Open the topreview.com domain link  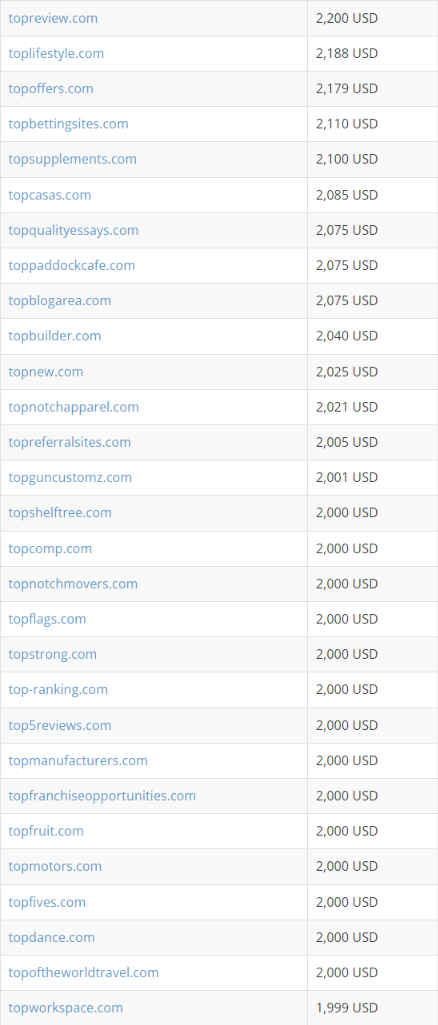click(53, 18)
